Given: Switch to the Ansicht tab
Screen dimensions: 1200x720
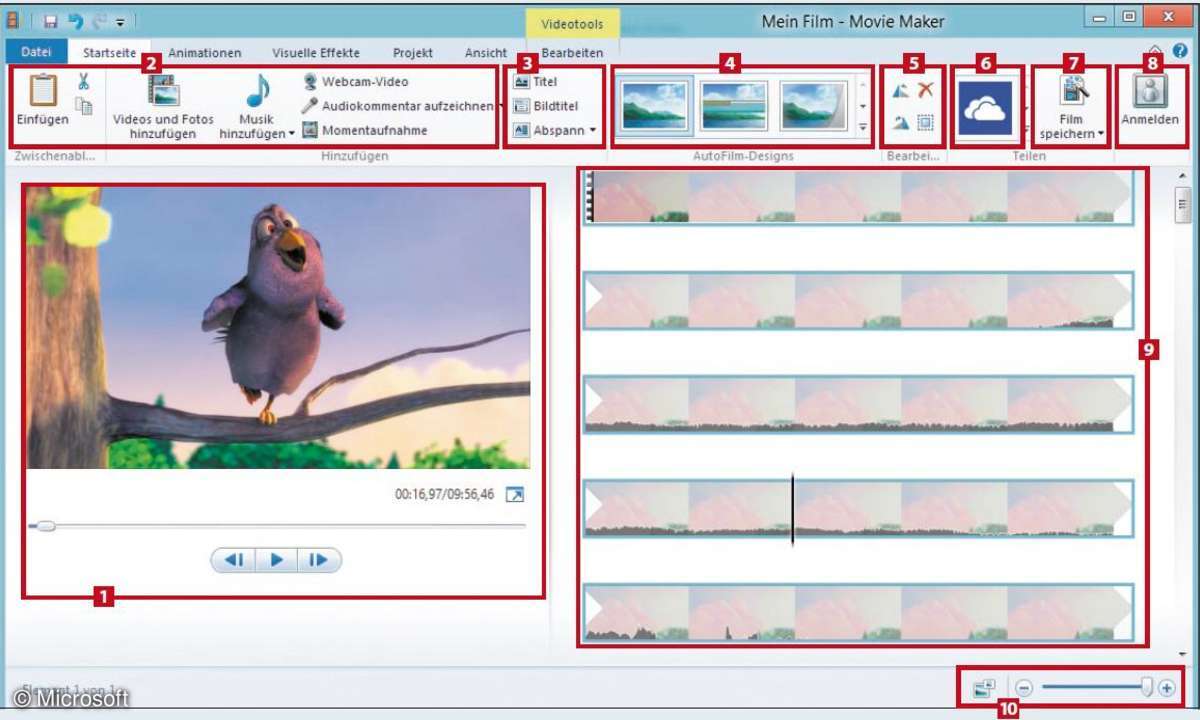Looking at the screenshot, I should coord(486,53).
